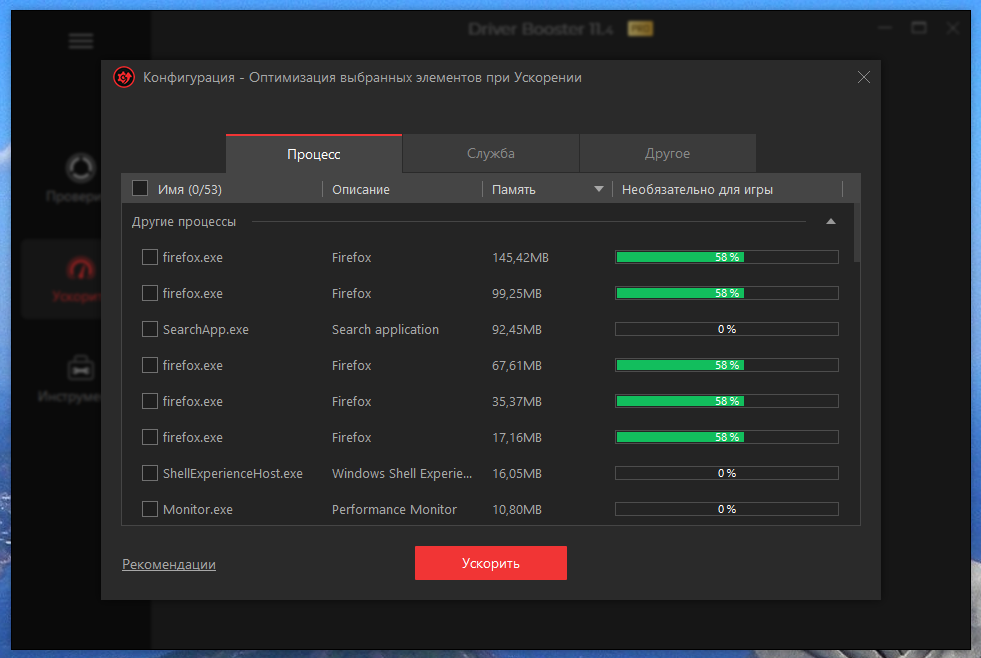Enable the Monitor.exe process checkbox

click(x=150, y=509)
